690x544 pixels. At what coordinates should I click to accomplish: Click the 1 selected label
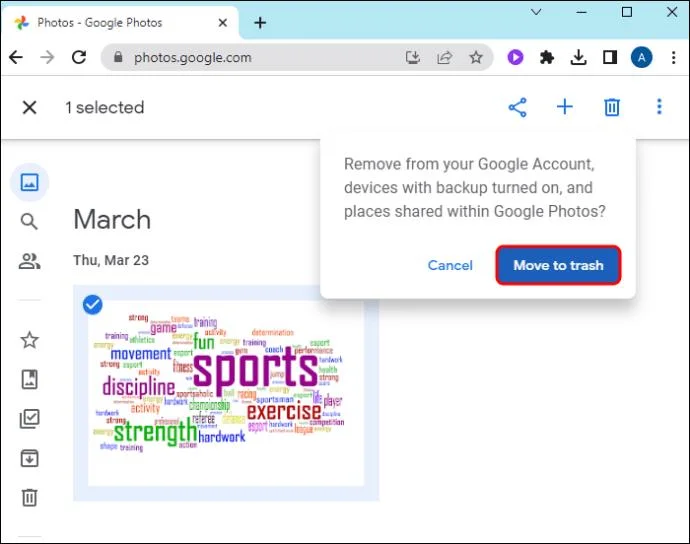click(105, 107)
